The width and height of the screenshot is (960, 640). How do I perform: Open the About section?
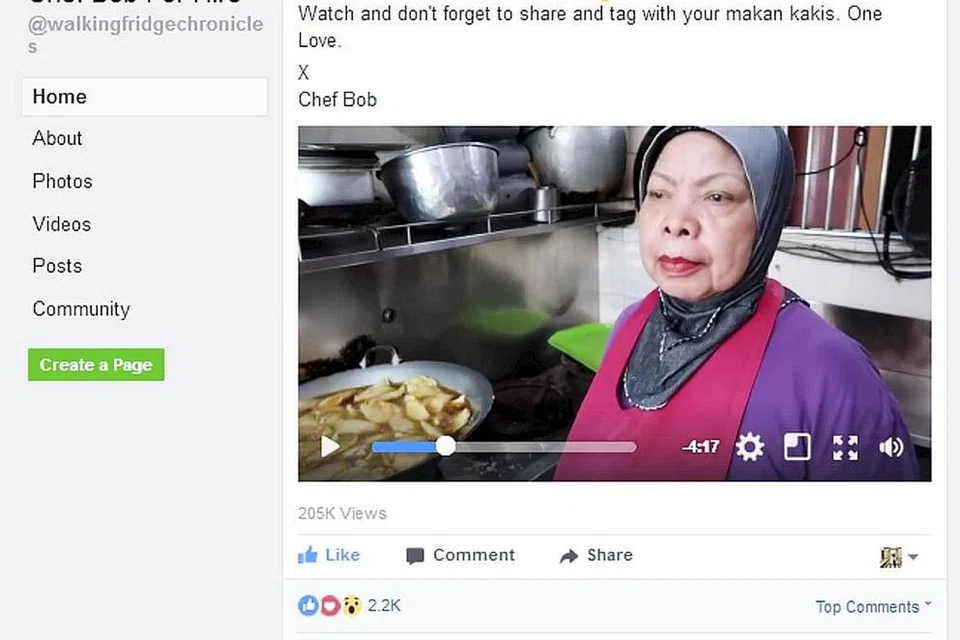coord(58,138)
